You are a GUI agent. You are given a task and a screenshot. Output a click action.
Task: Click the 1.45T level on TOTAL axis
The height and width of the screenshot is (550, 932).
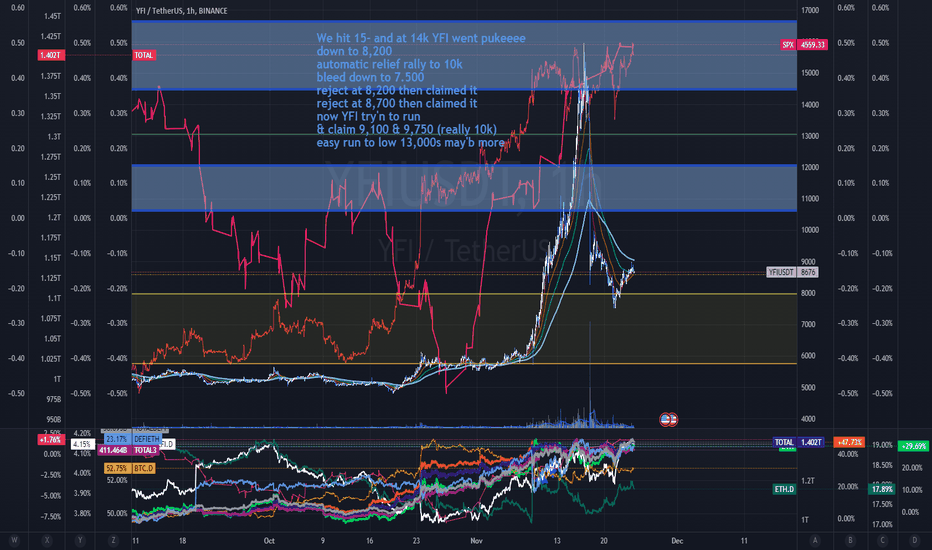point(52,16)
